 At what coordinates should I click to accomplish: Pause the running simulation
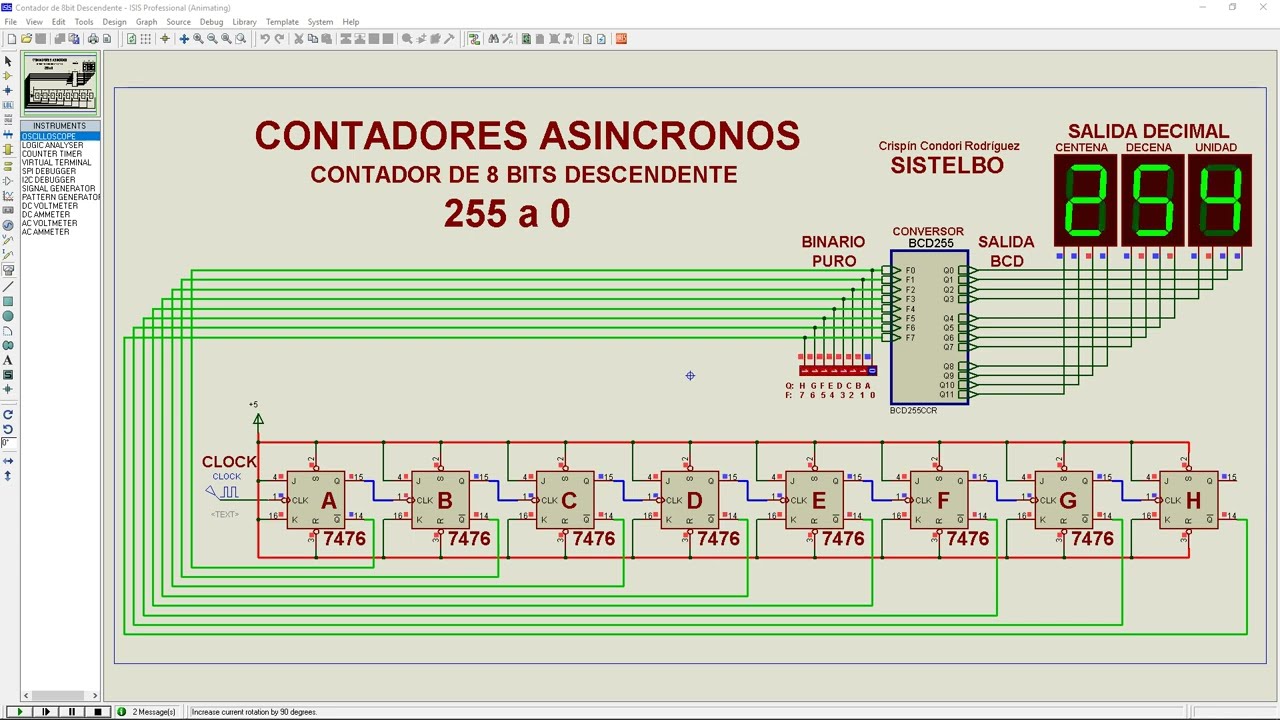coord(71,712)
